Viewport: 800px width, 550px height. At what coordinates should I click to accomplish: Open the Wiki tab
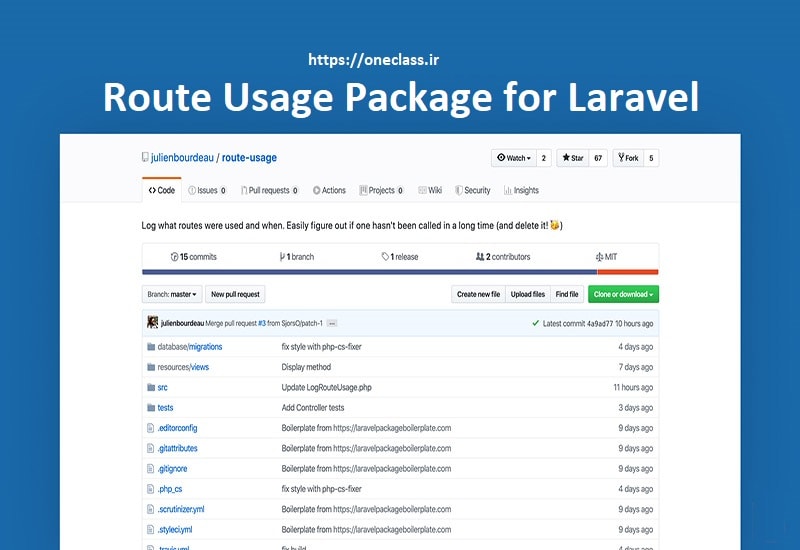pos(430,190)
